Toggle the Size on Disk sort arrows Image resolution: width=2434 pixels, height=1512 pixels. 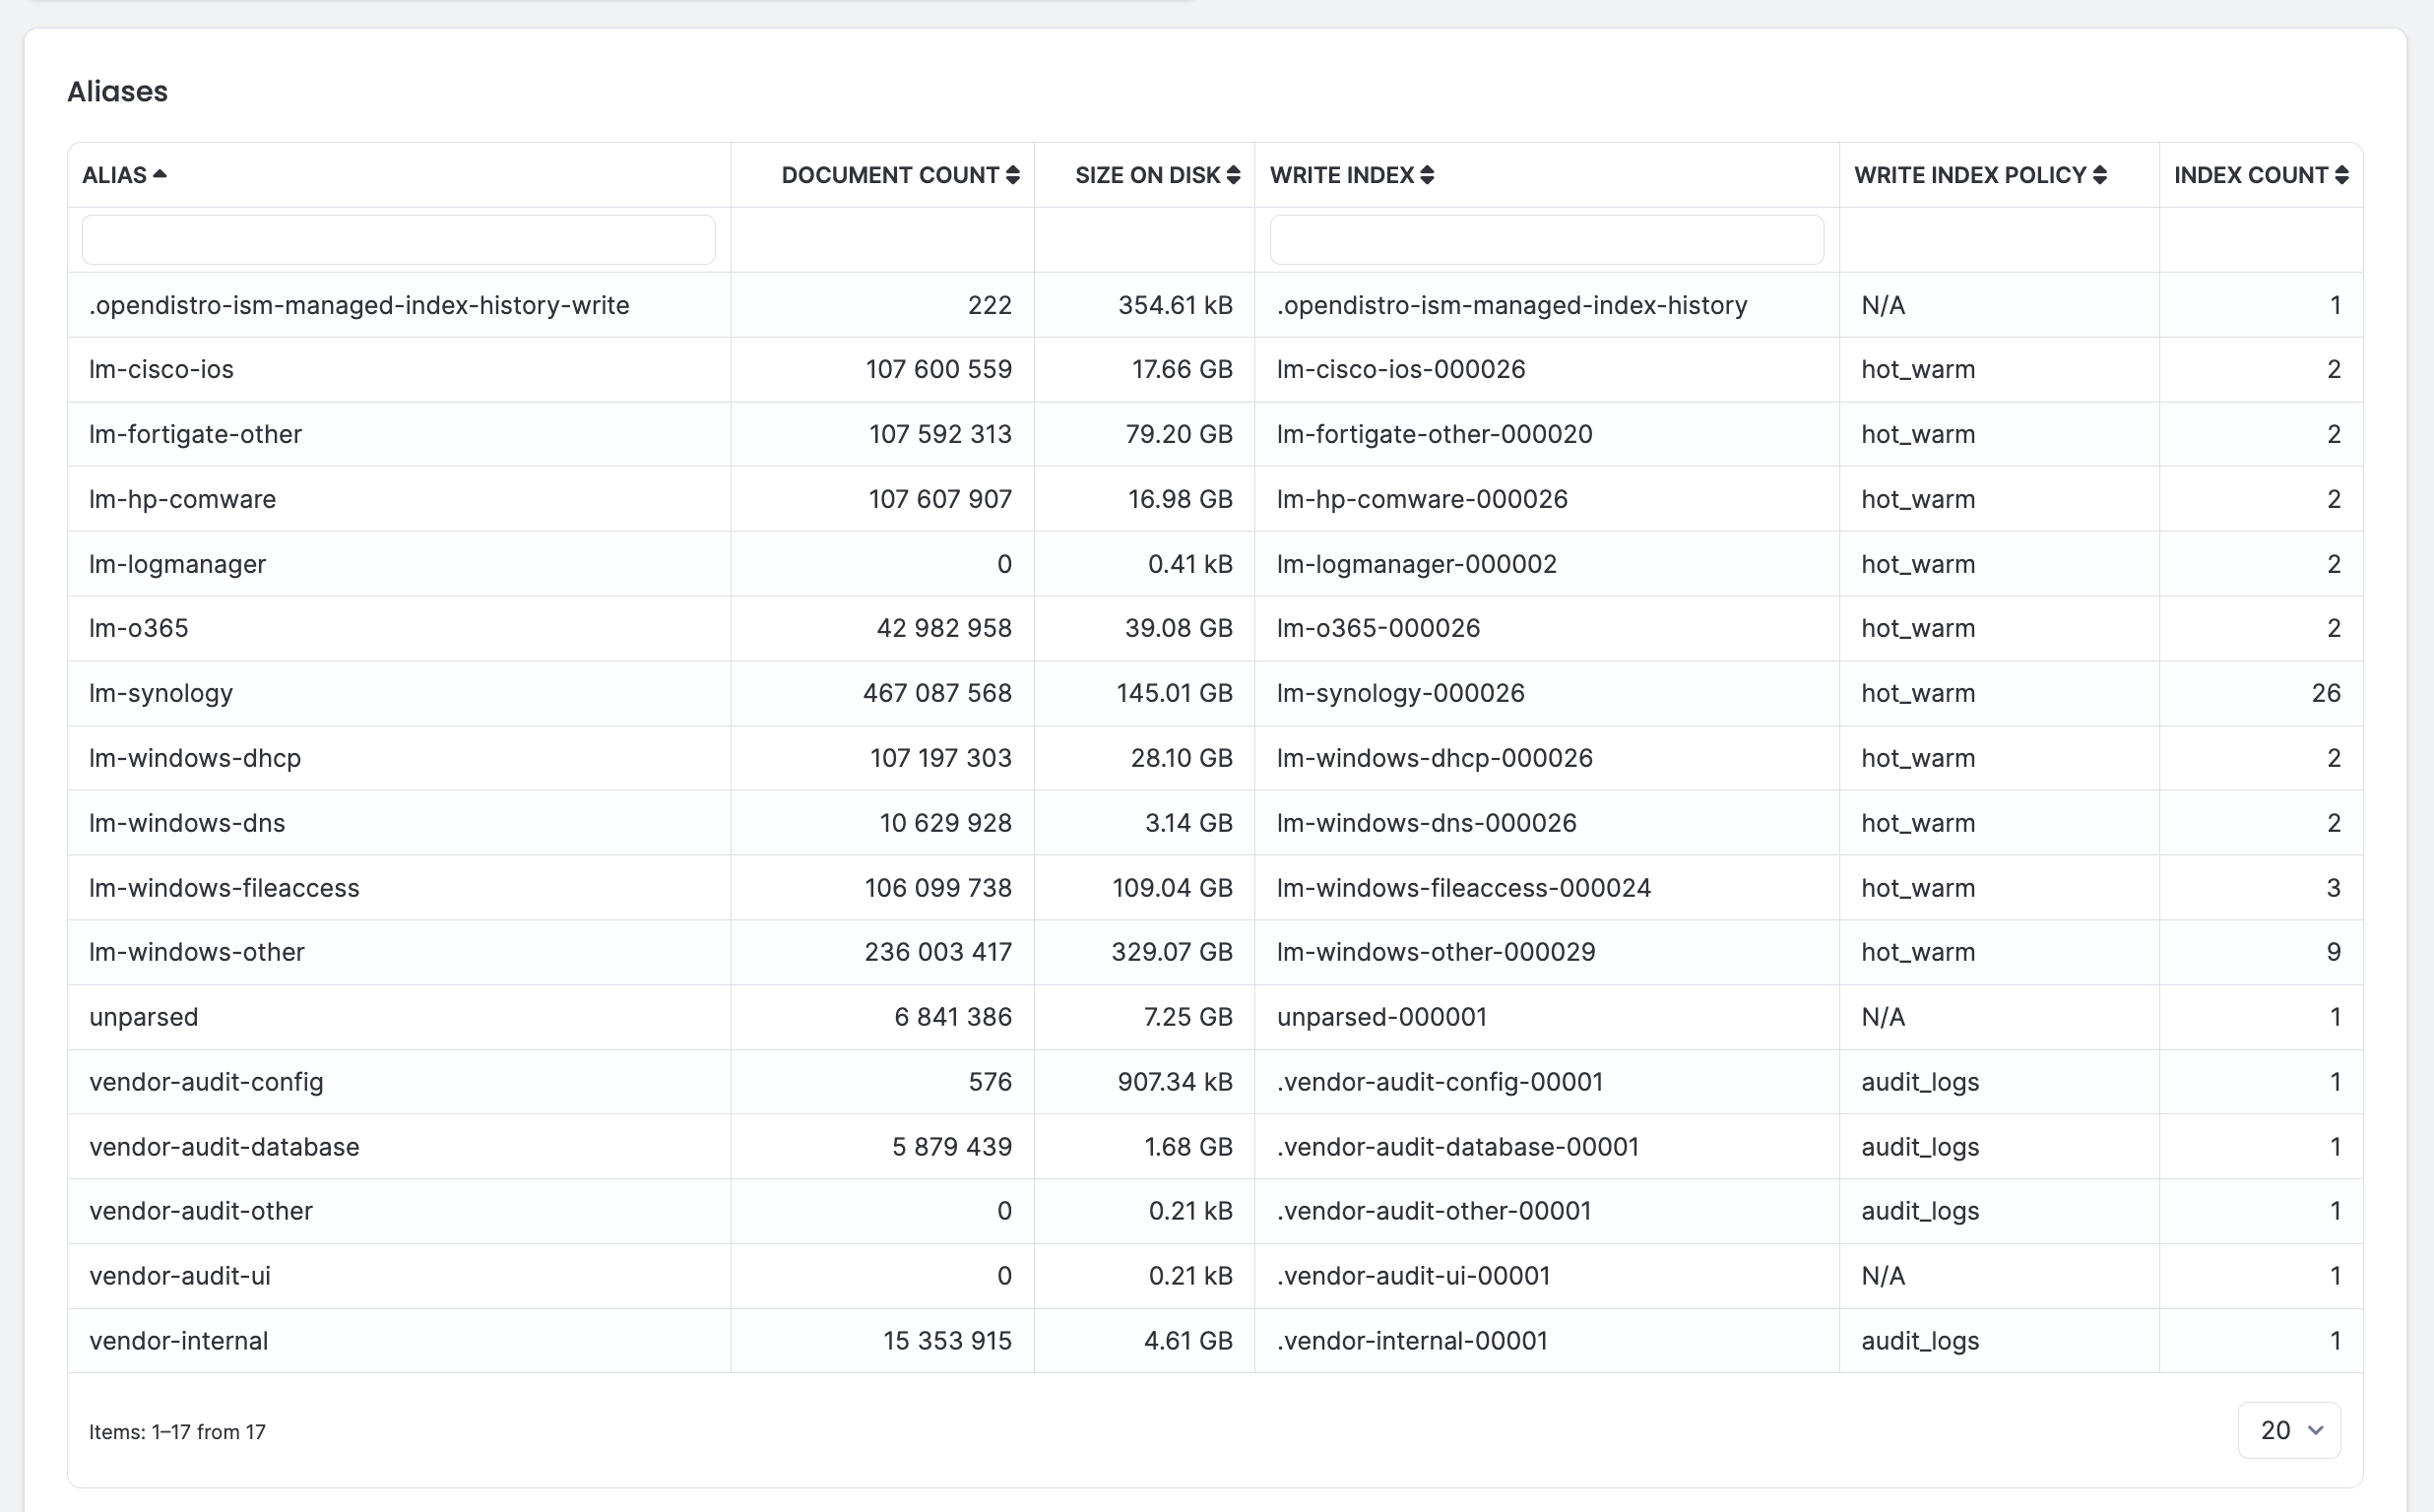[x=1234, y=175]
